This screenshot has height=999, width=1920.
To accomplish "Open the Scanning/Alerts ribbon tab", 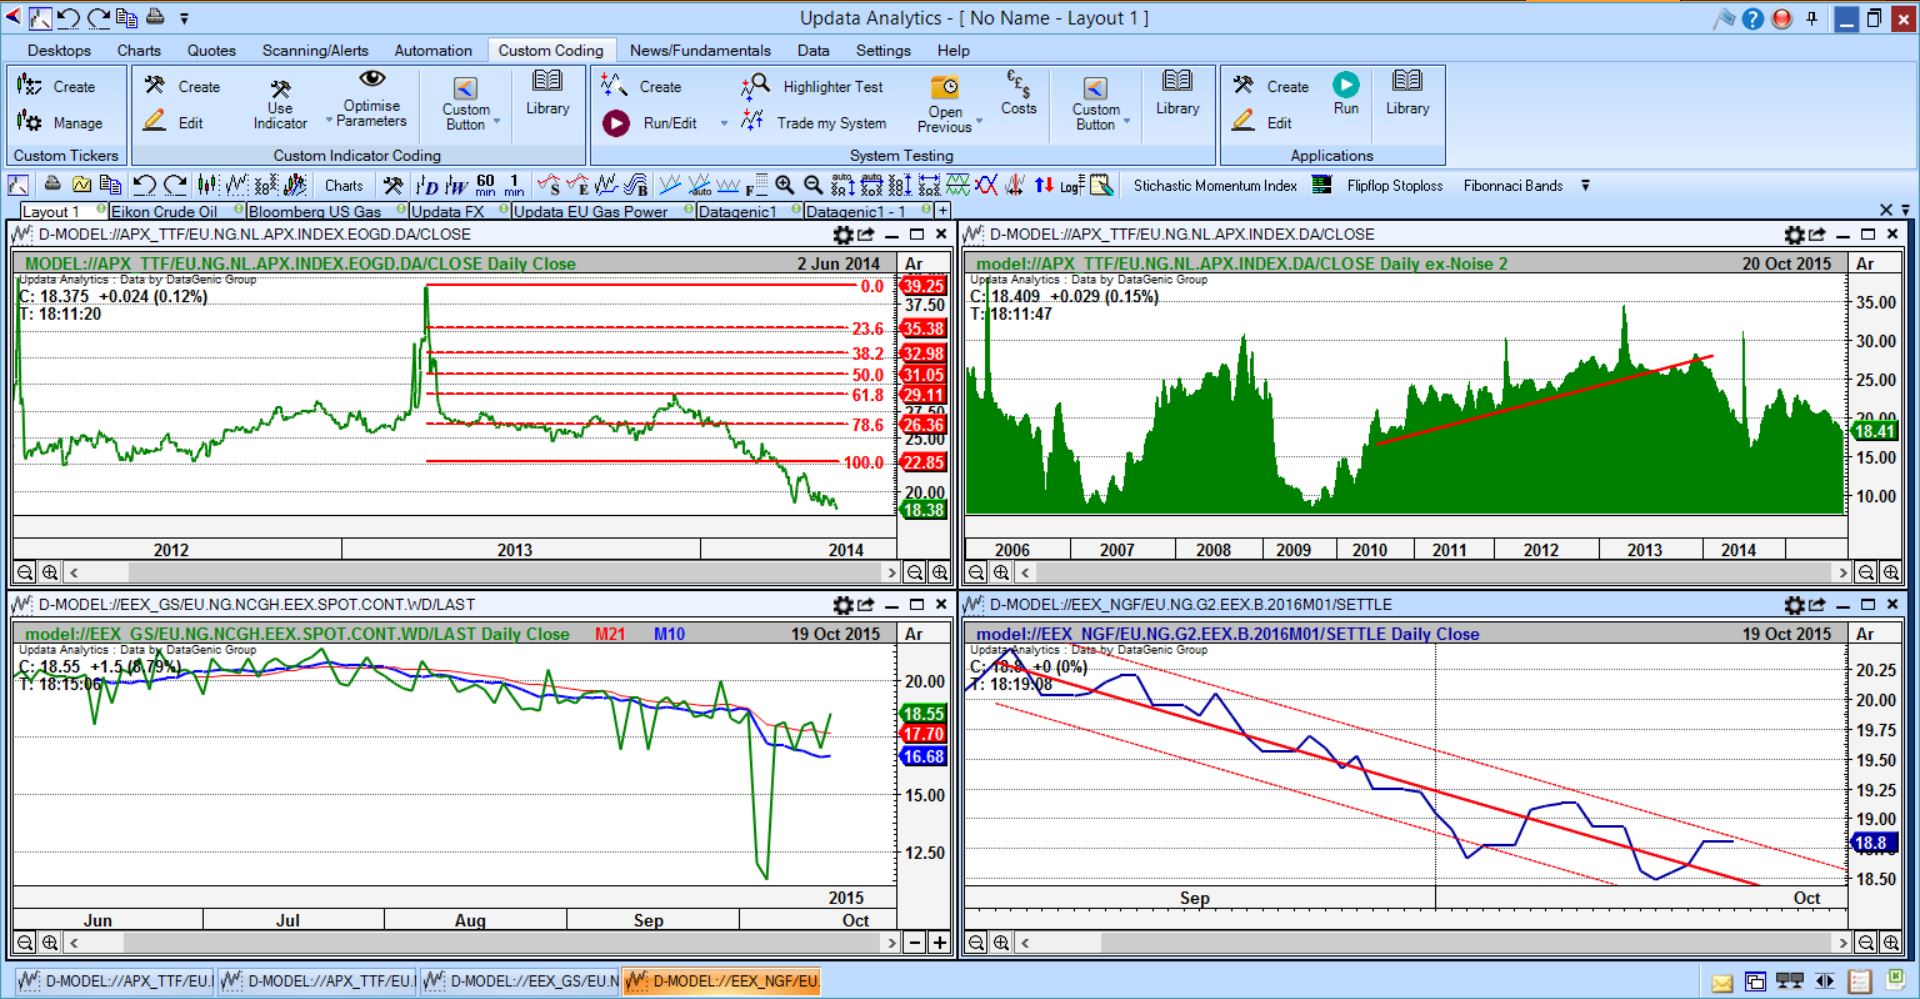I will (315, 50).
